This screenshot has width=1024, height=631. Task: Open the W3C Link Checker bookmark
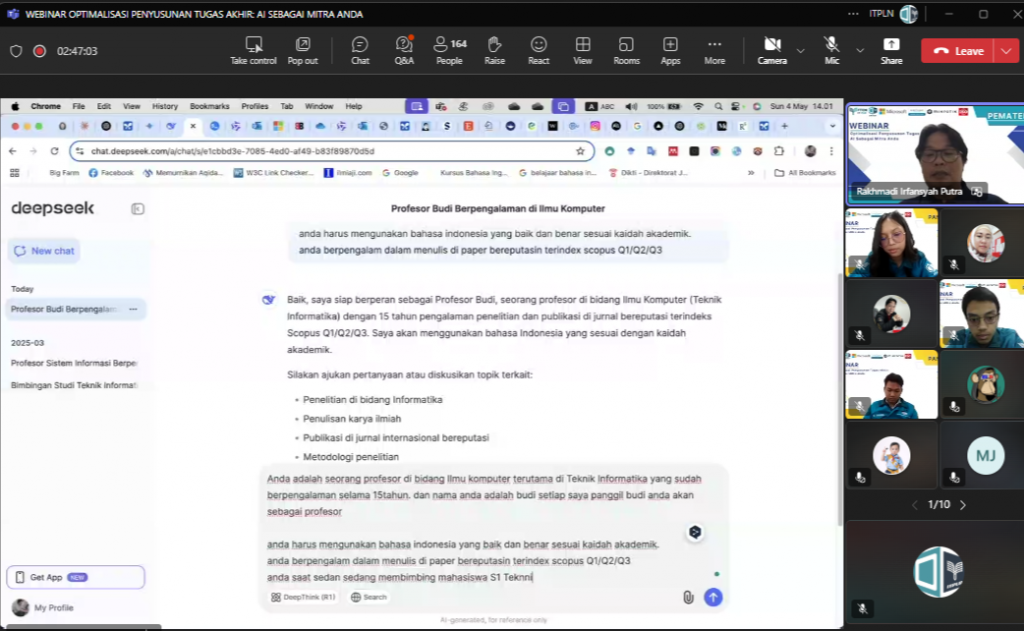point(274,172)
